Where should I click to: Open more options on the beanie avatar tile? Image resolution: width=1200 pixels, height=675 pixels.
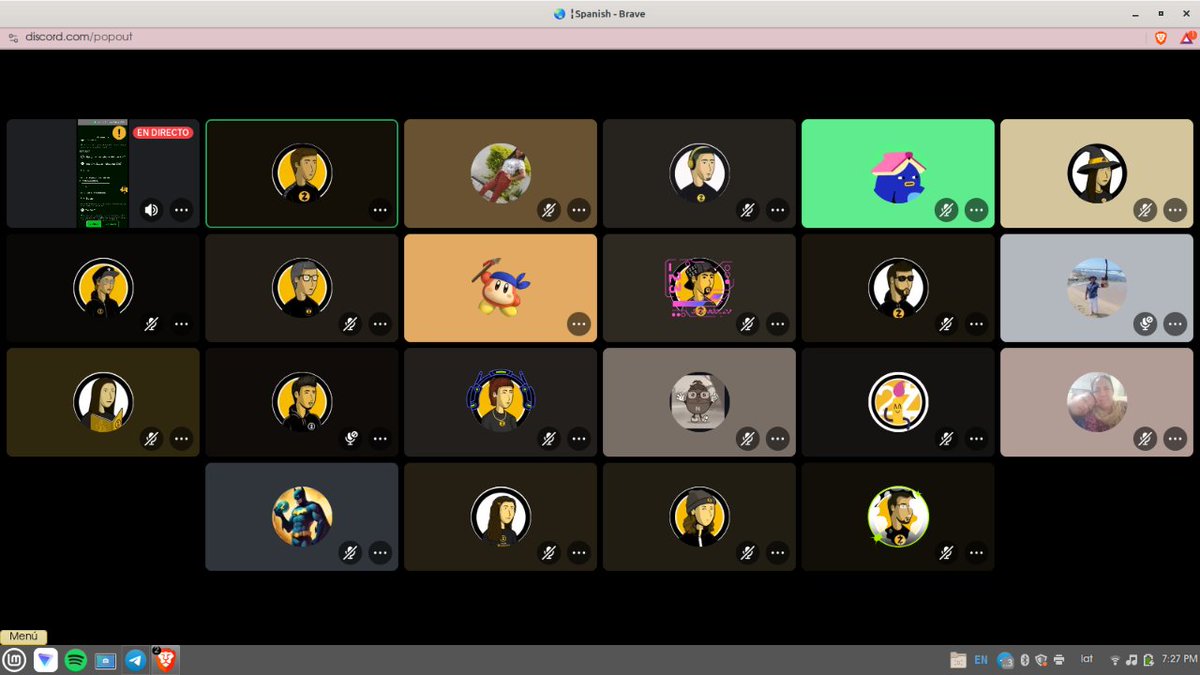coord(778,552)
